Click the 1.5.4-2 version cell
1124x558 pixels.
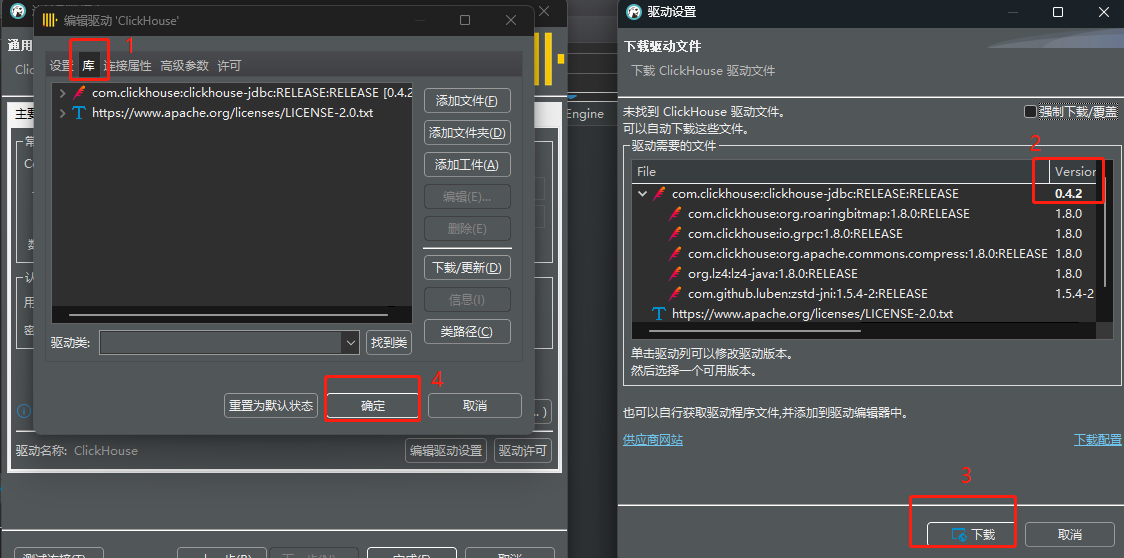tap(1074, 293)
